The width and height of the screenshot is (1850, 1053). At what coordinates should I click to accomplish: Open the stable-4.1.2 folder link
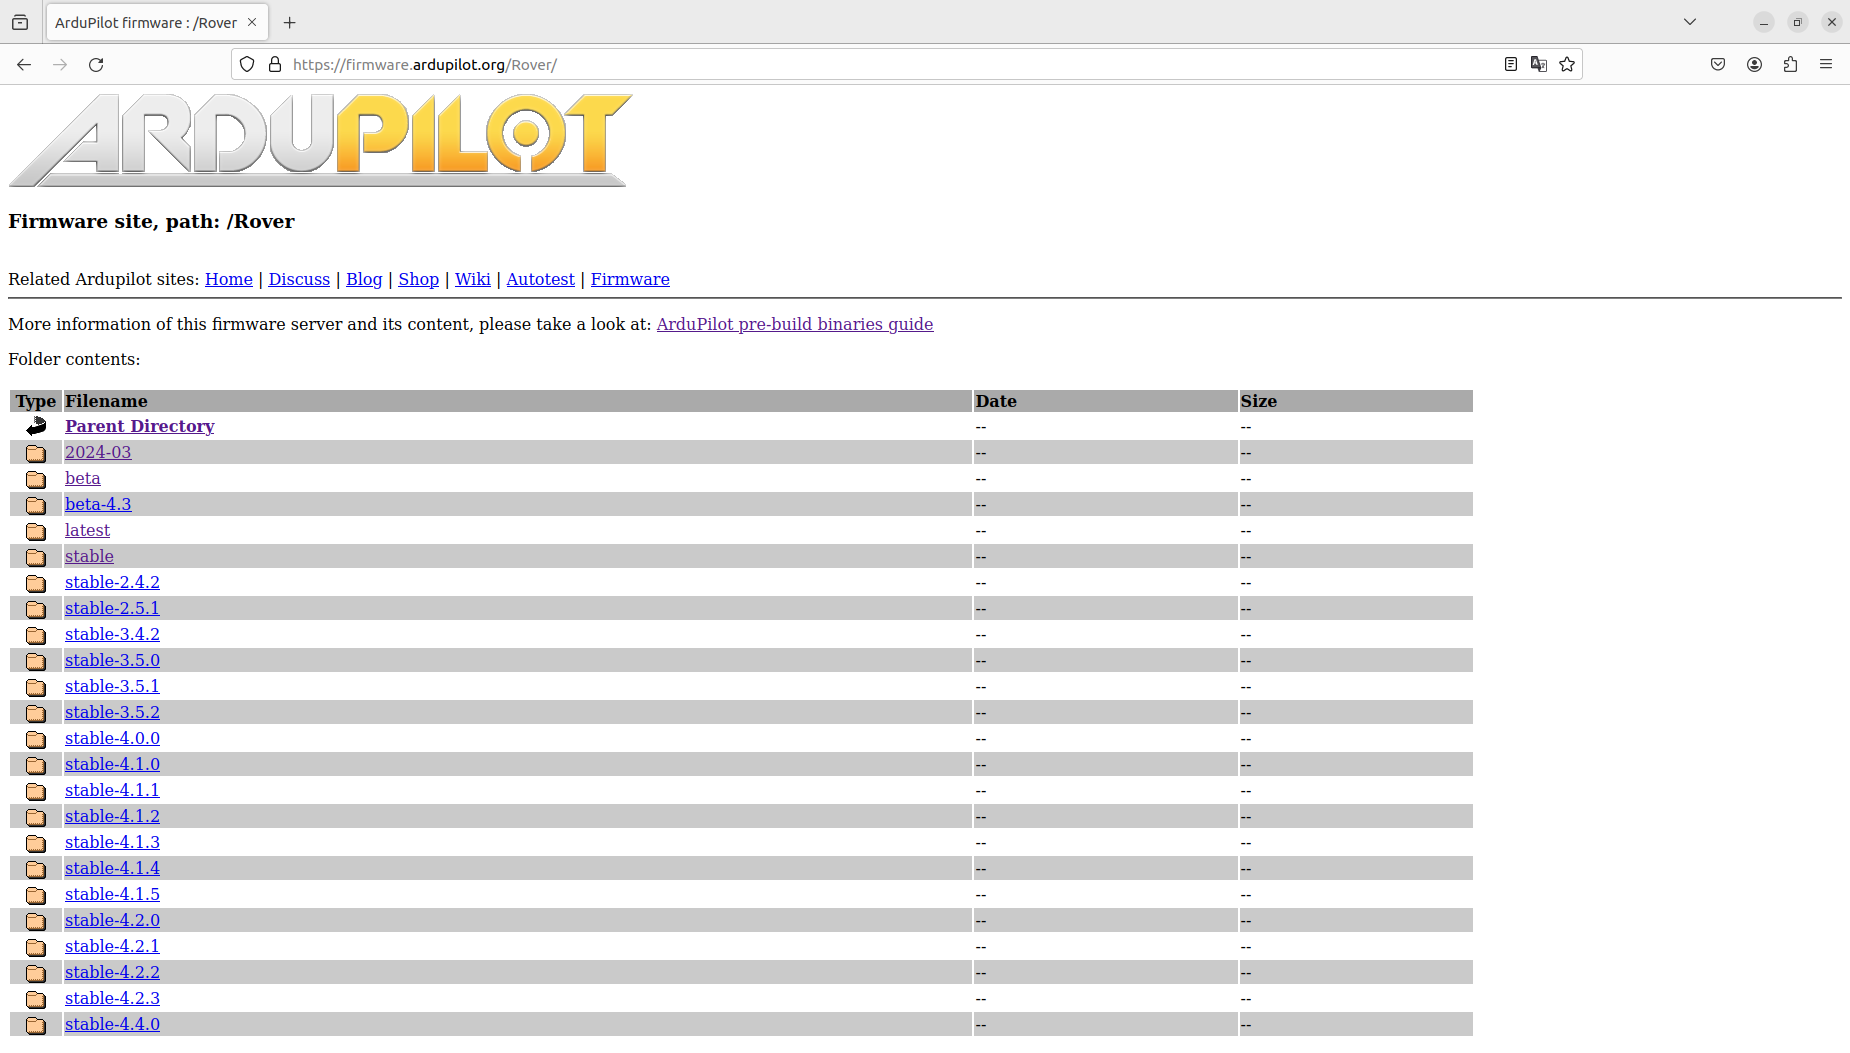tap(112, 816)
